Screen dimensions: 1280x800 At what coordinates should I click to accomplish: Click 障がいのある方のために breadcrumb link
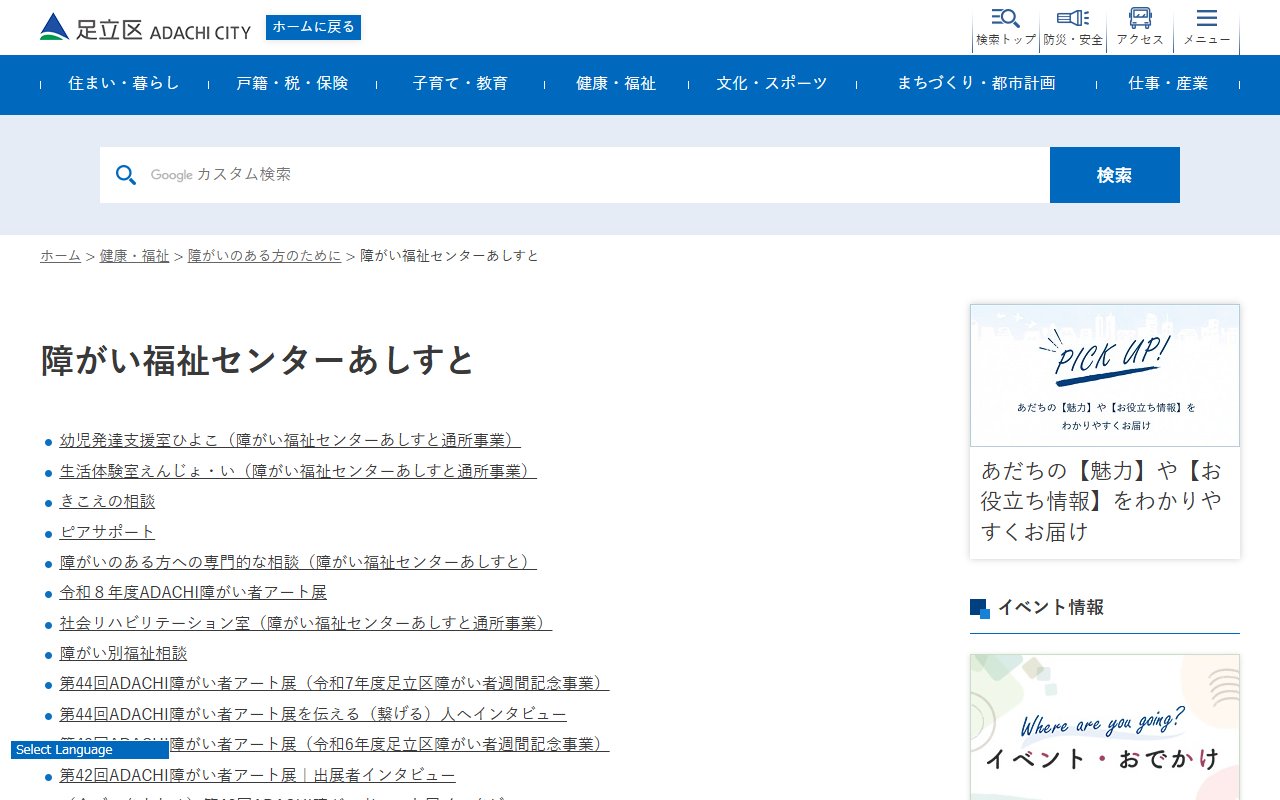click(x=264, y=256)
